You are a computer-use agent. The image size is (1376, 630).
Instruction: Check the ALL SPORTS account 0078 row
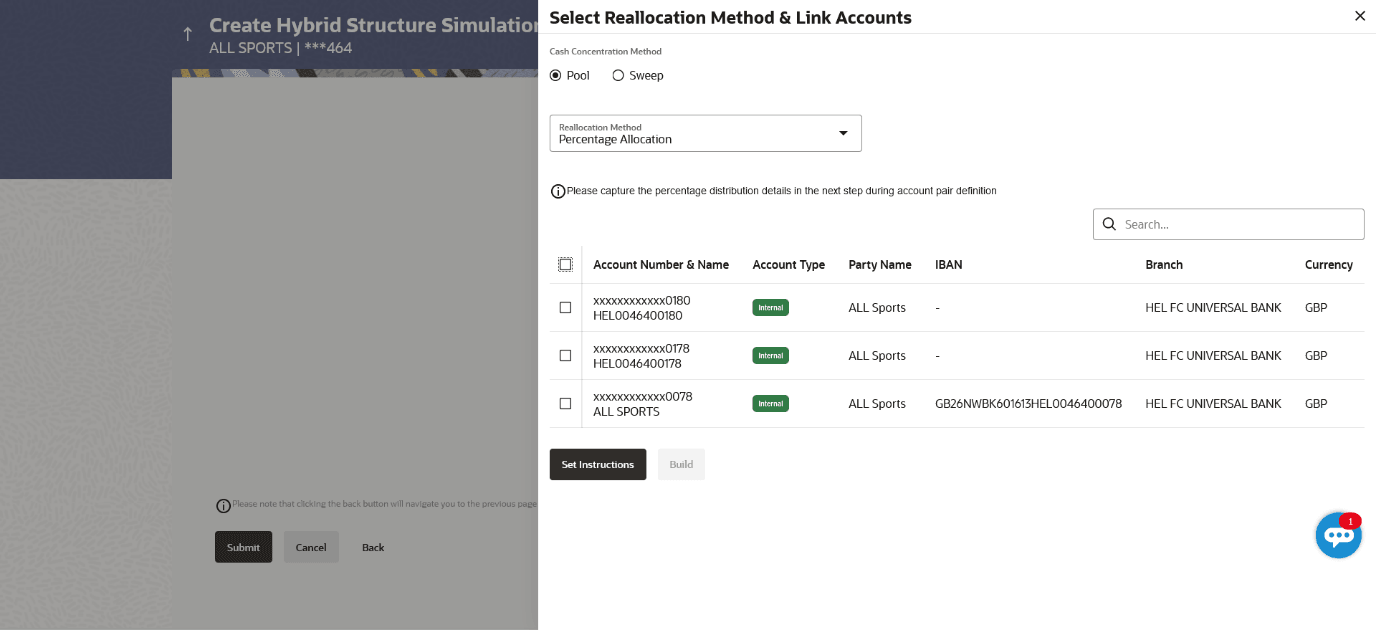coord(565,404)
